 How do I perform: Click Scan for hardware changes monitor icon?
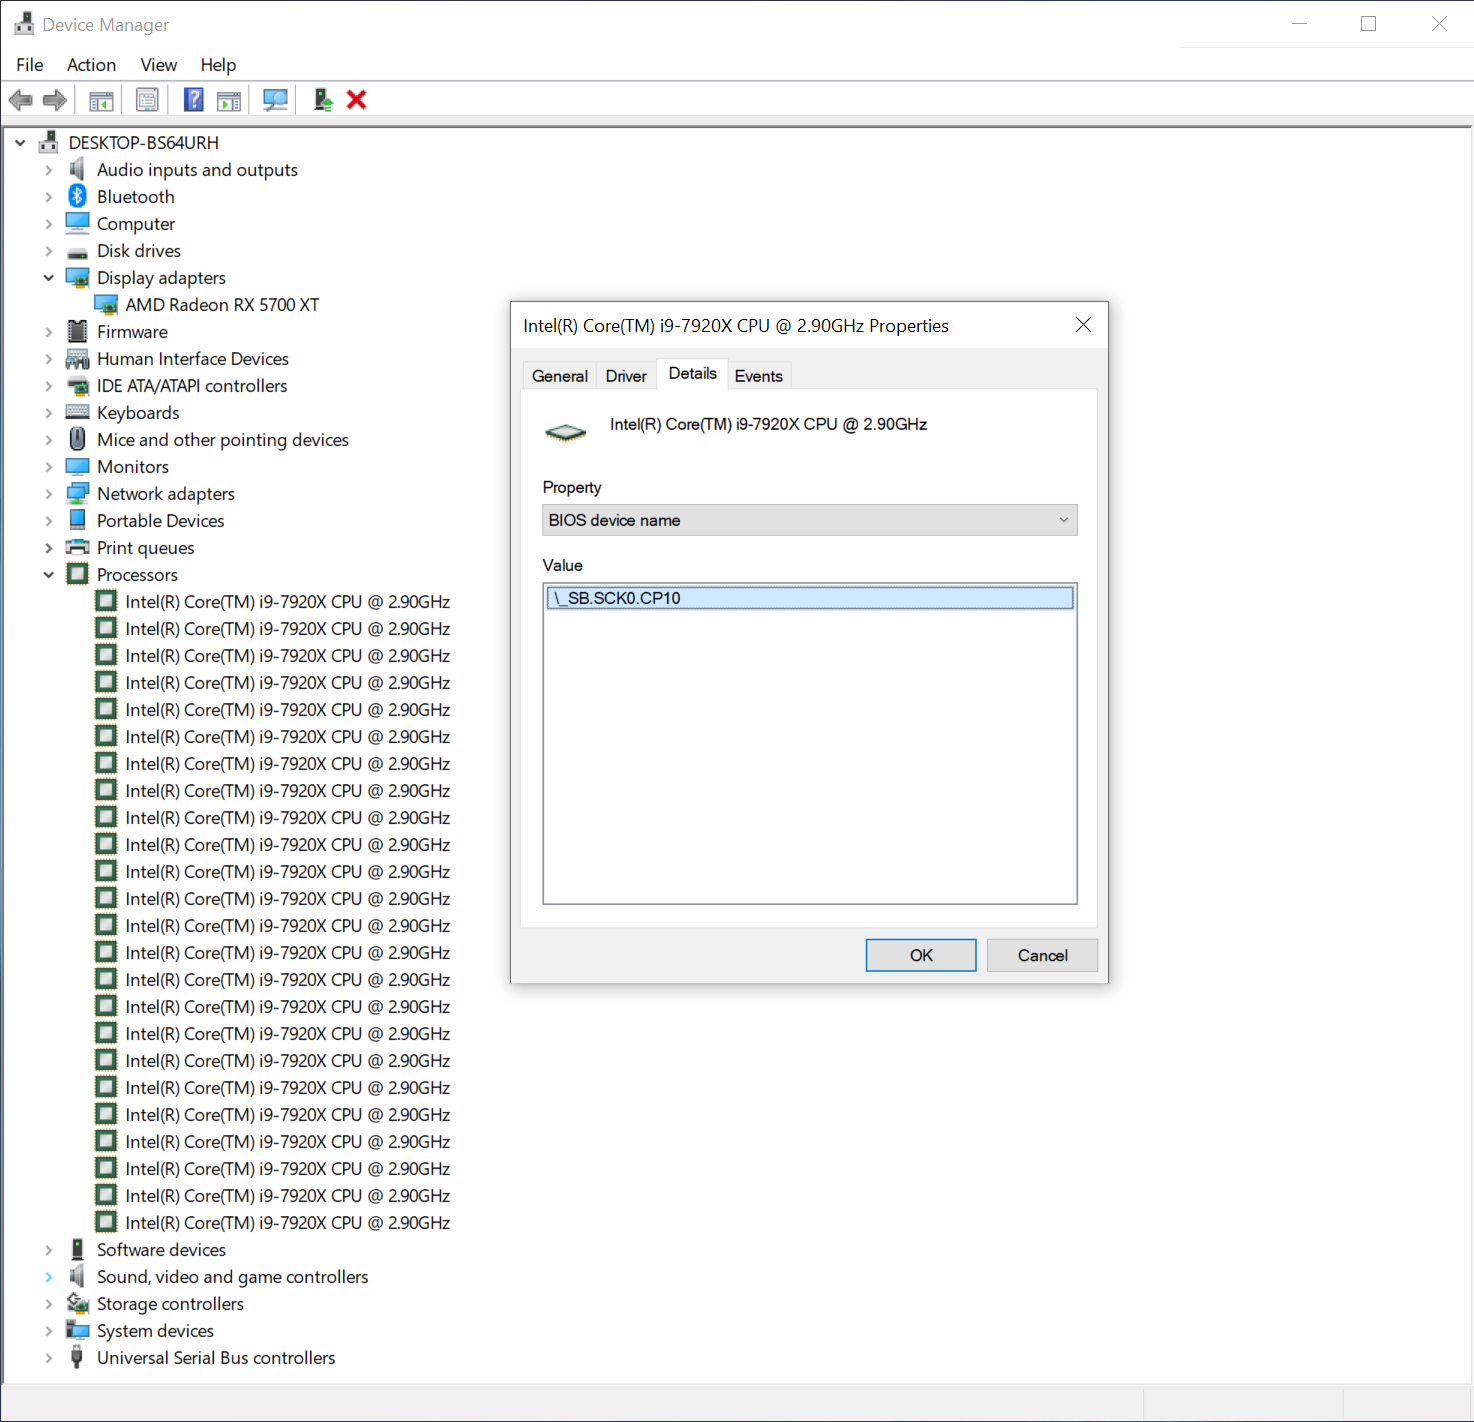tap(275, 100)
